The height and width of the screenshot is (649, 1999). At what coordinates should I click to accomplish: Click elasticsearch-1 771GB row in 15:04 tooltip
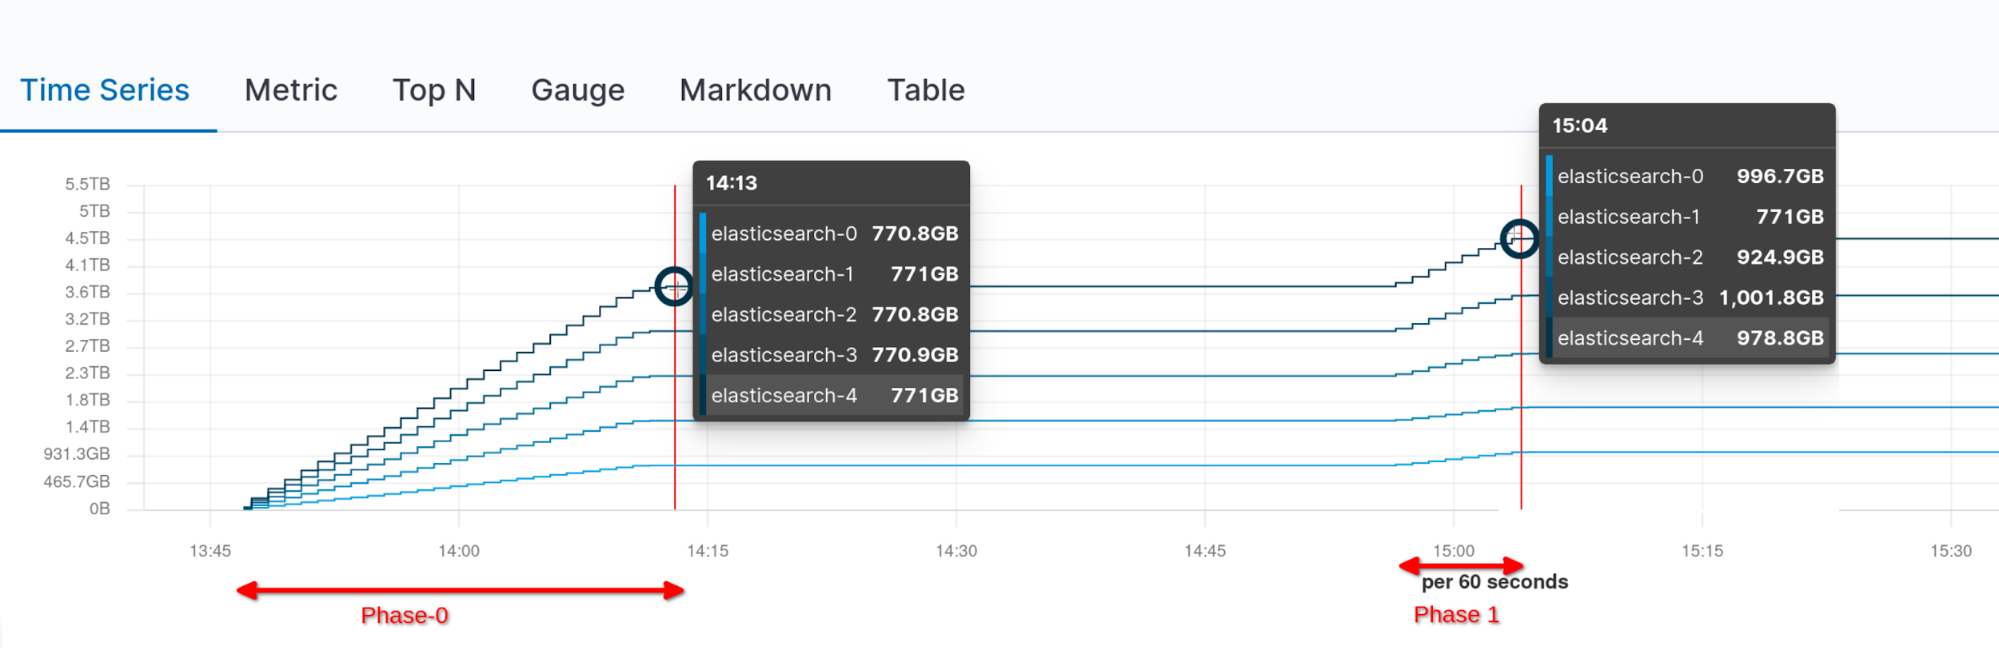(1687, 217)
